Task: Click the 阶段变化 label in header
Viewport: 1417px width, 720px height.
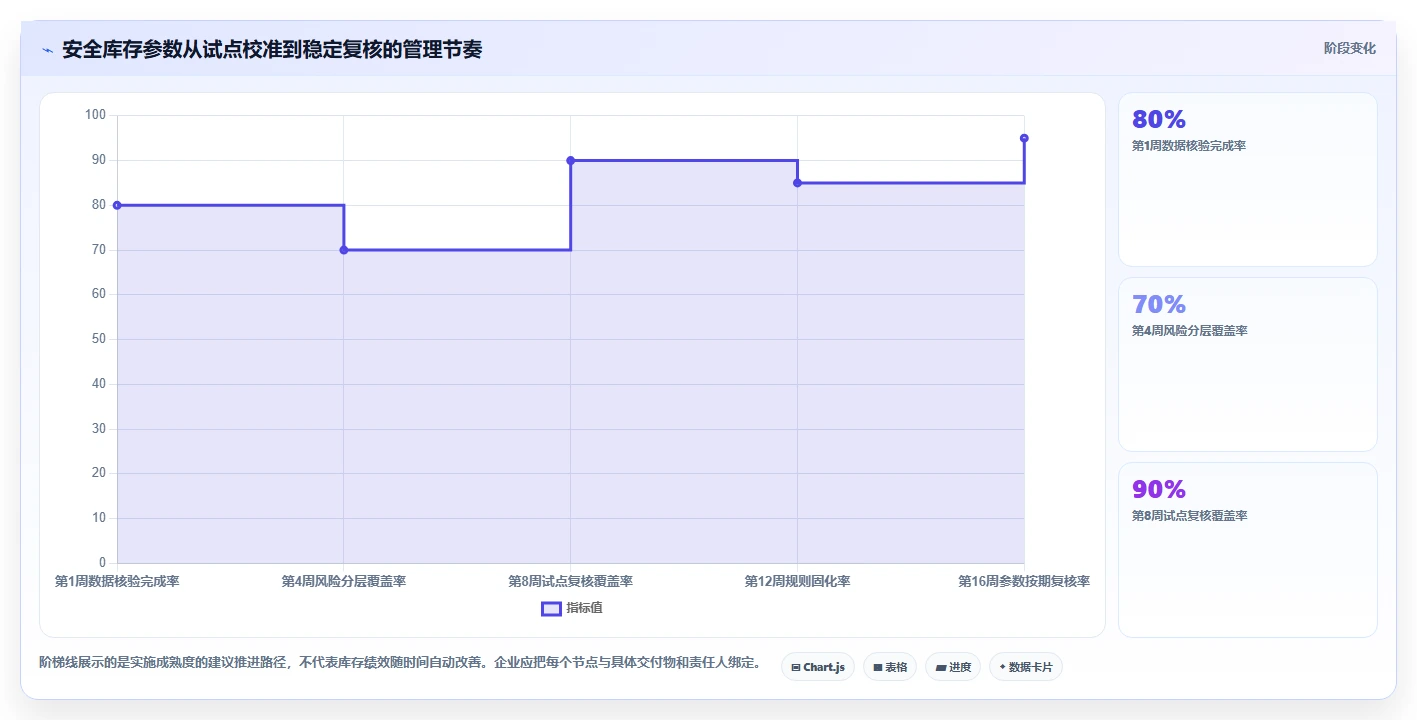Action: [x=1350, y=48]
